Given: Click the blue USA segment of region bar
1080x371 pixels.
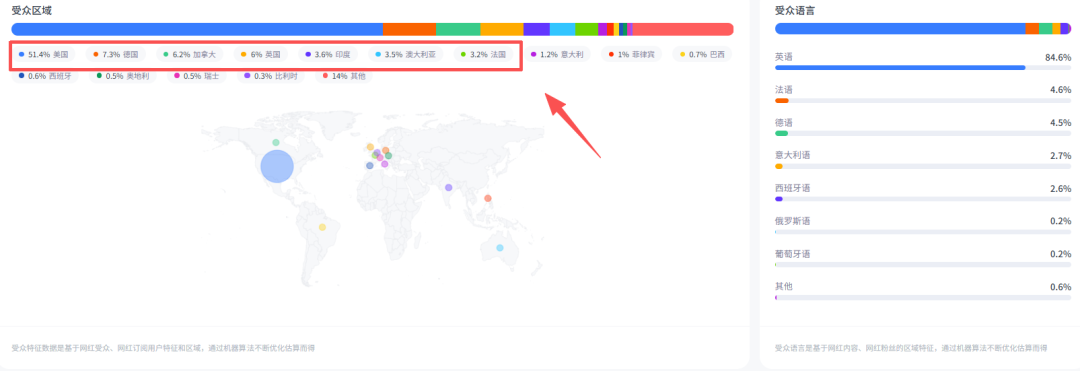Looking at the screenshot, I should click(x=197, y=29).
